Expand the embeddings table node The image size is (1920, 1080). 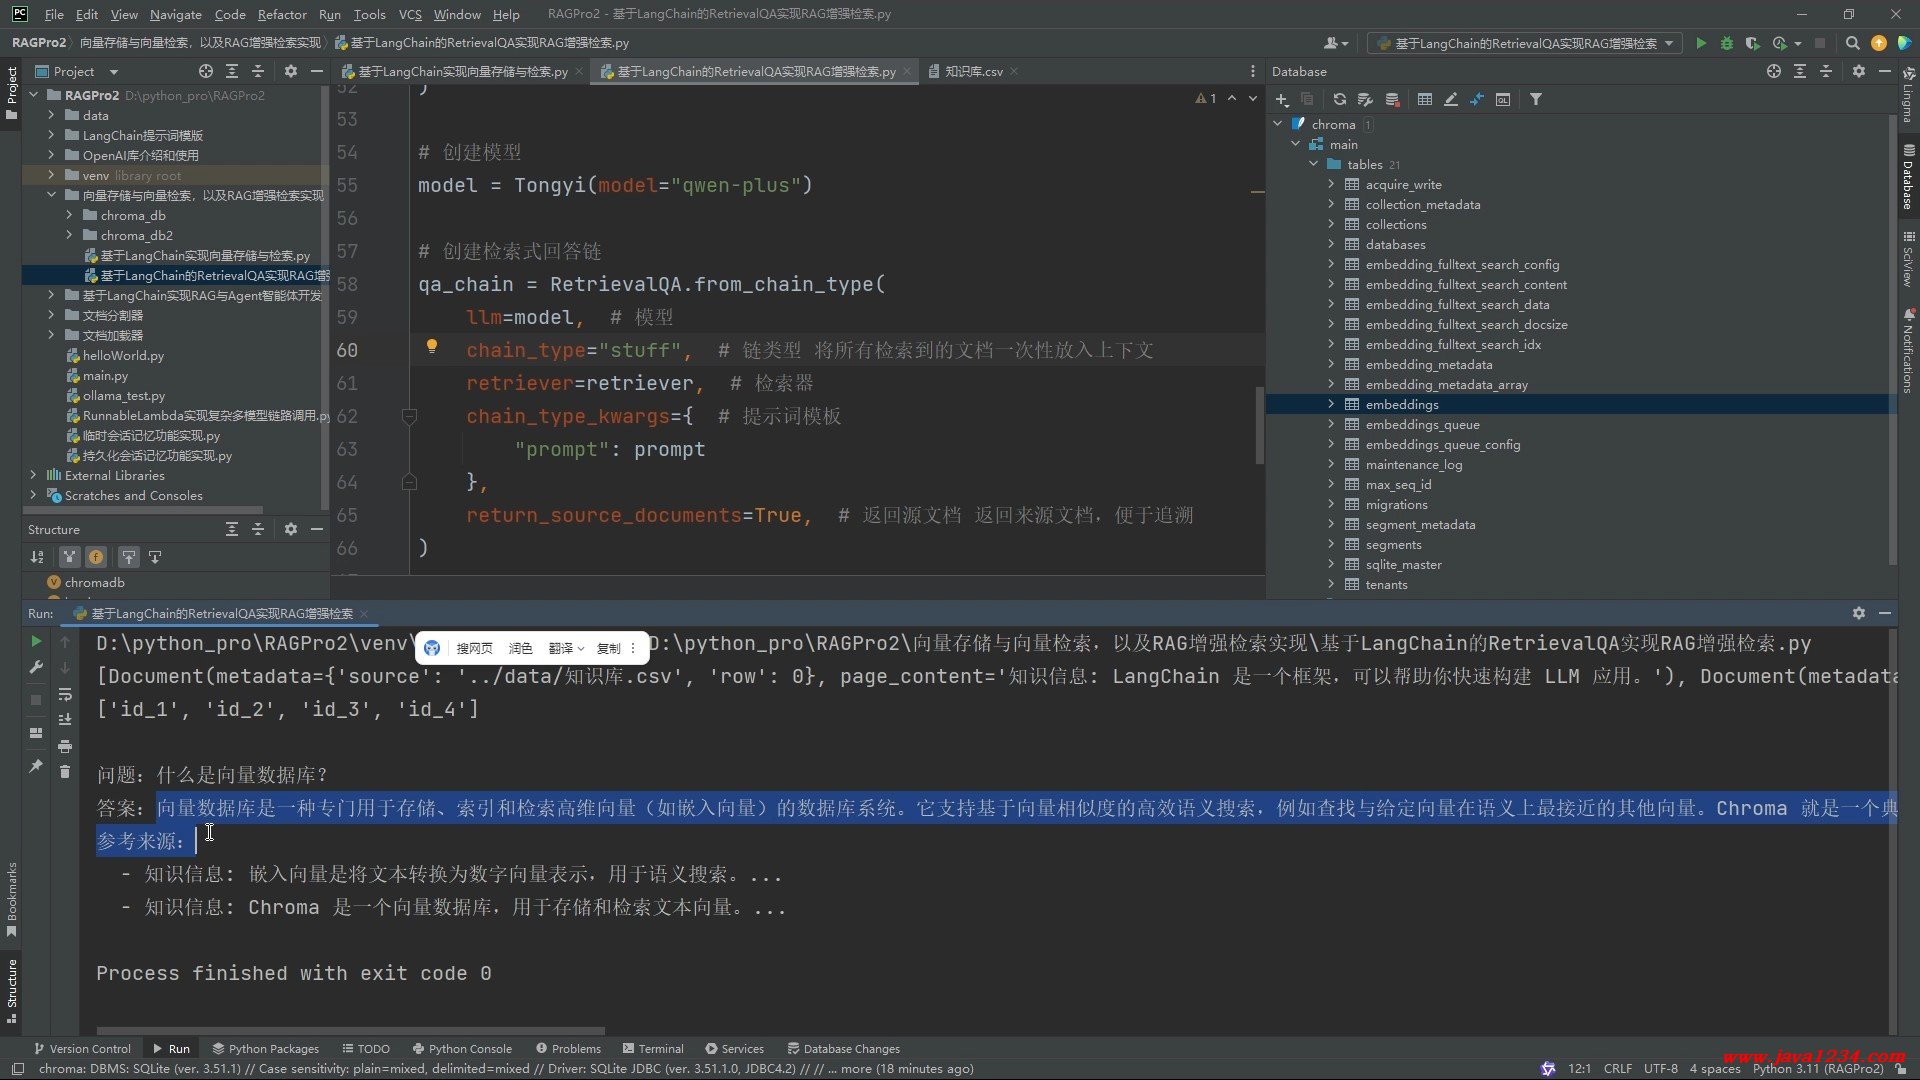click(1331, 404)
